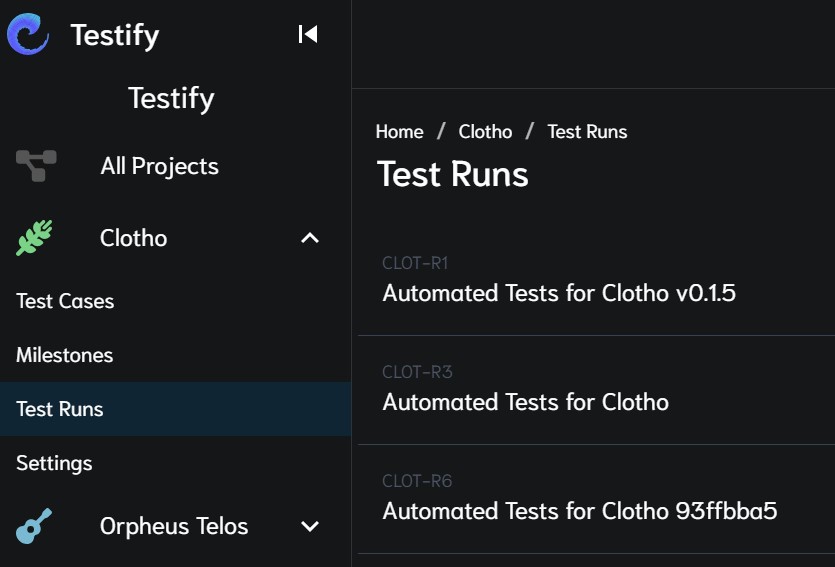Select Test Runs in the sidebar
835x567 pixels.
click(60, 409)
